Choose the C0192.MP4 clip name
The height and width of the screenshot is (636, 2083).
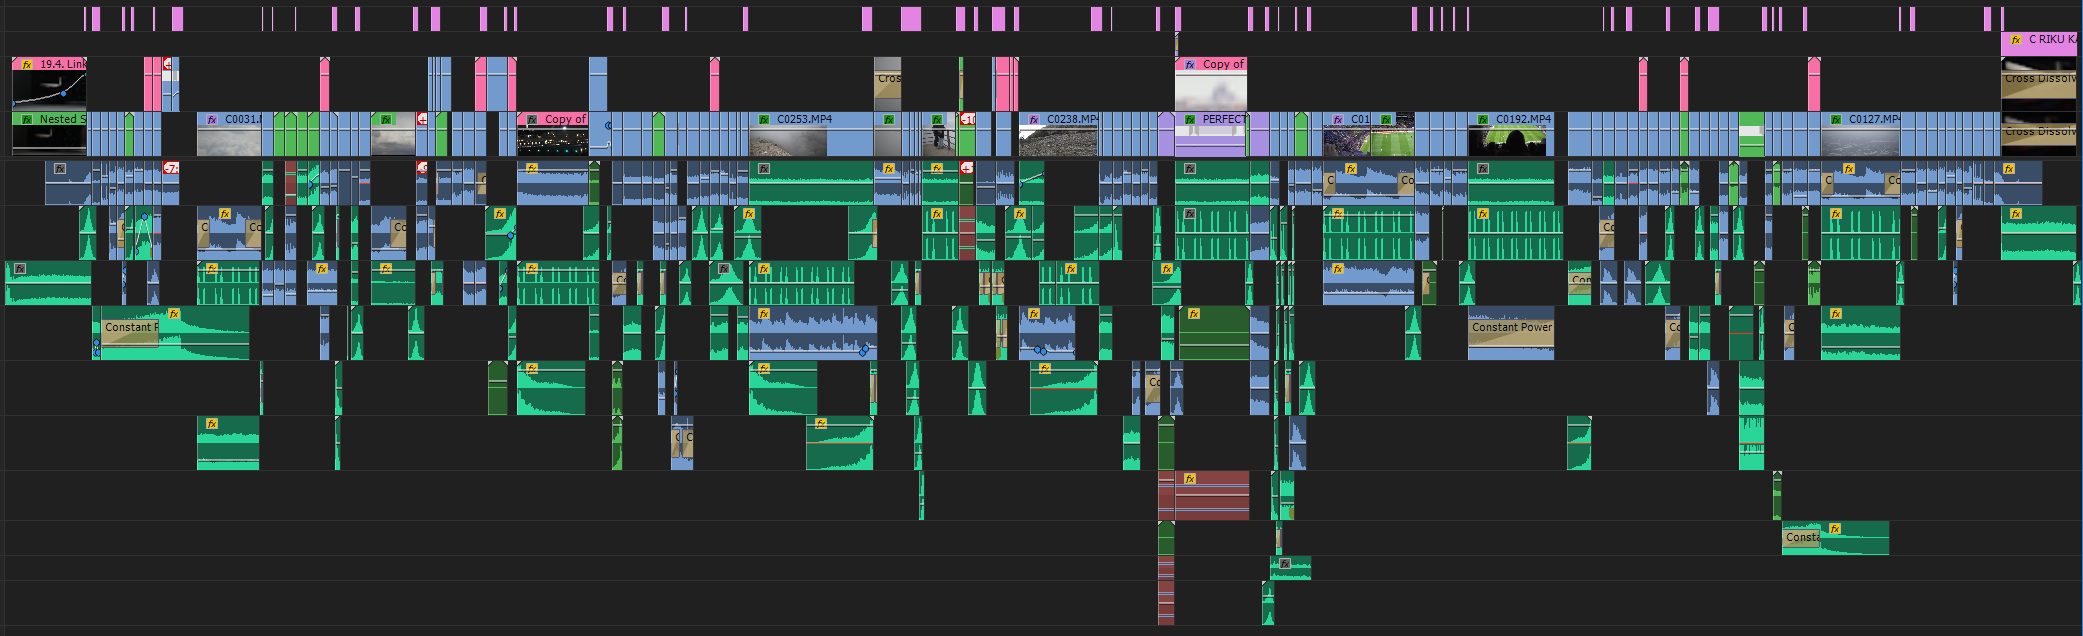1523,119
